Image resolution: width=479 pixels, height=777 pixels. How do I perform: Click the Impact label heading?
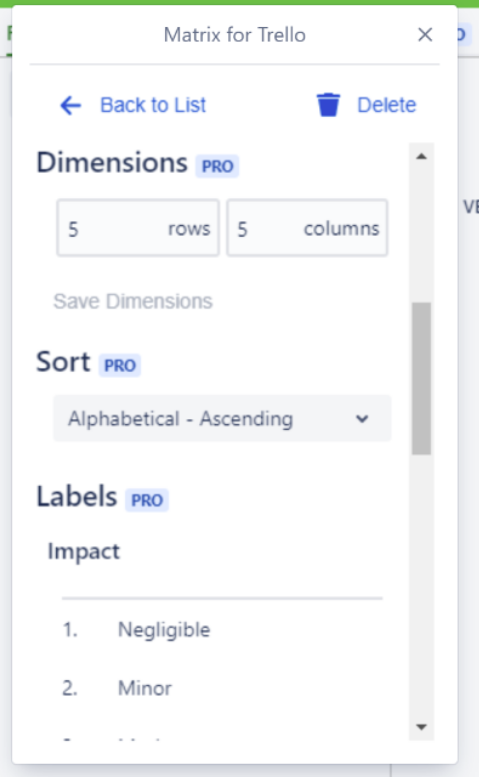[83, 552]
